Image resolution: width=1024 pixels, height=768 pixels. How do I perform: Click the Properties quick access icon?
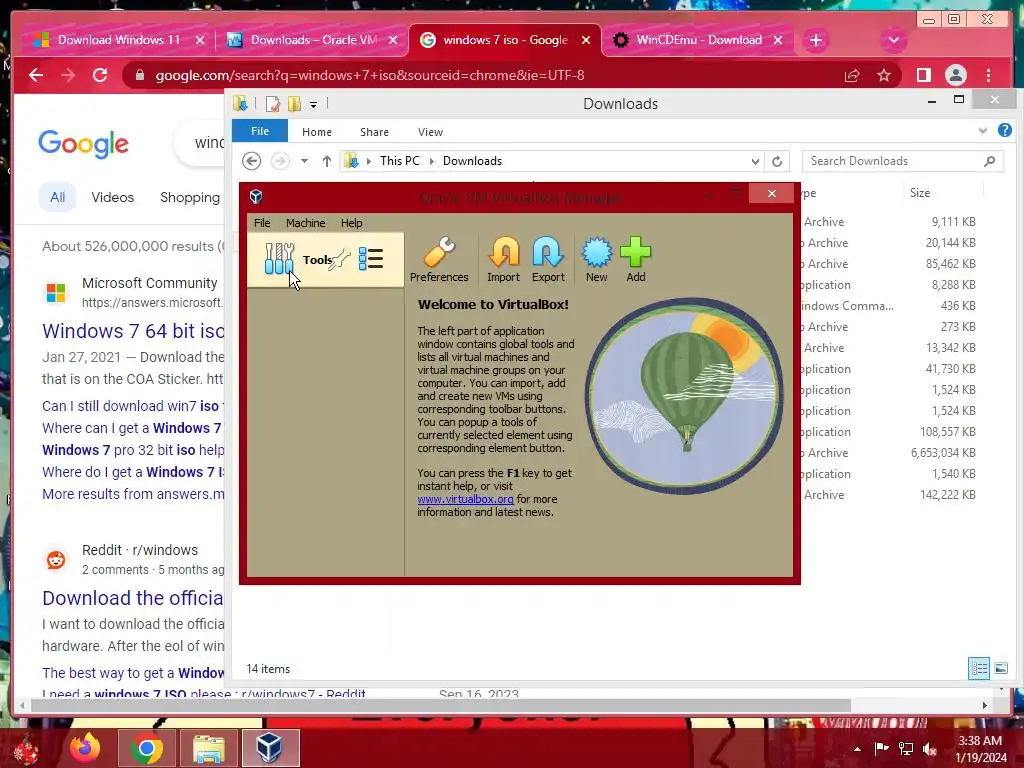point(273,104)
